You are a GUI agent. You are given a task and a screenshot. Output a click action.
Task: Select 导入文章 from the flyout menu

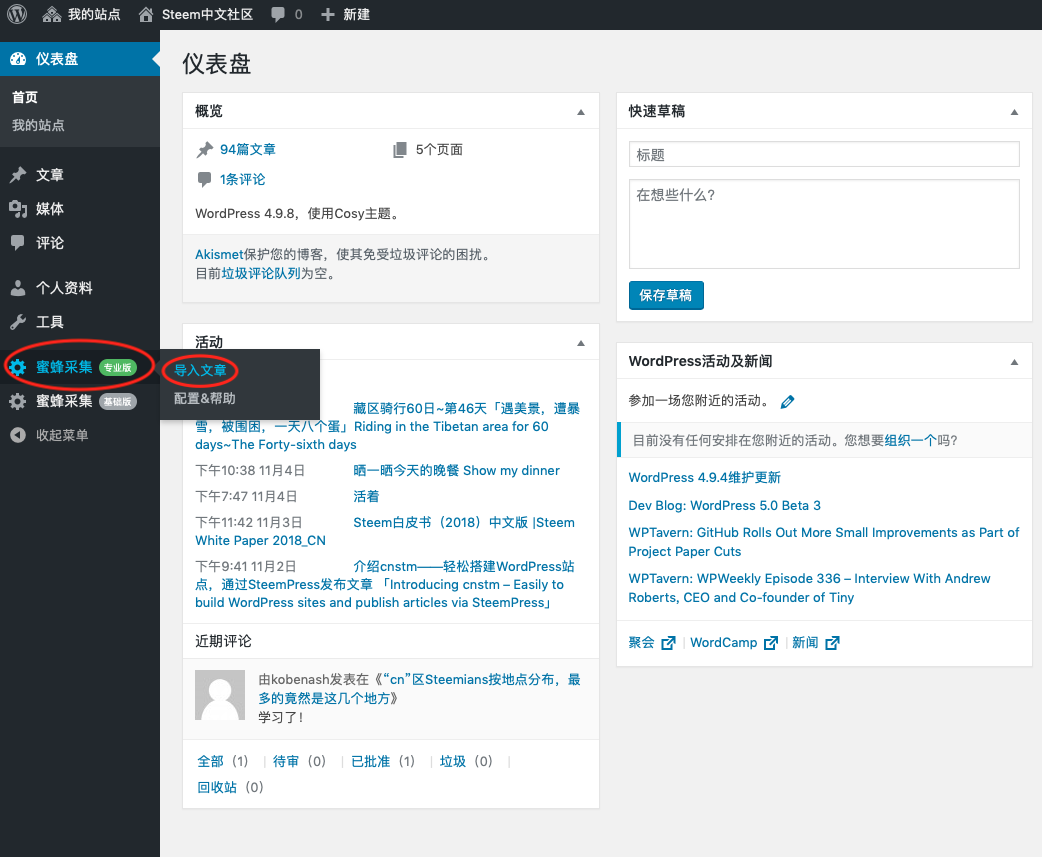[200, 370]
